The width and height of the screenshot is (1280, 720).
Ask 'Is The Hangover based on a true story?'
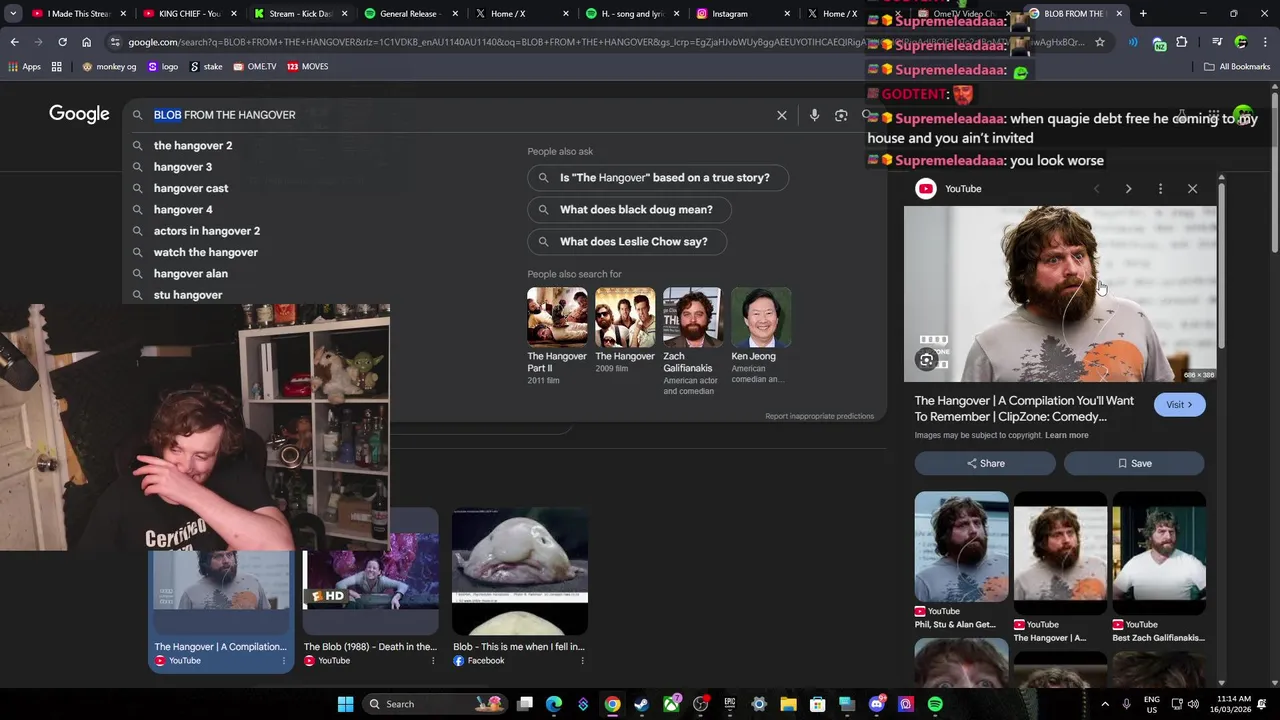click(658, 178)
